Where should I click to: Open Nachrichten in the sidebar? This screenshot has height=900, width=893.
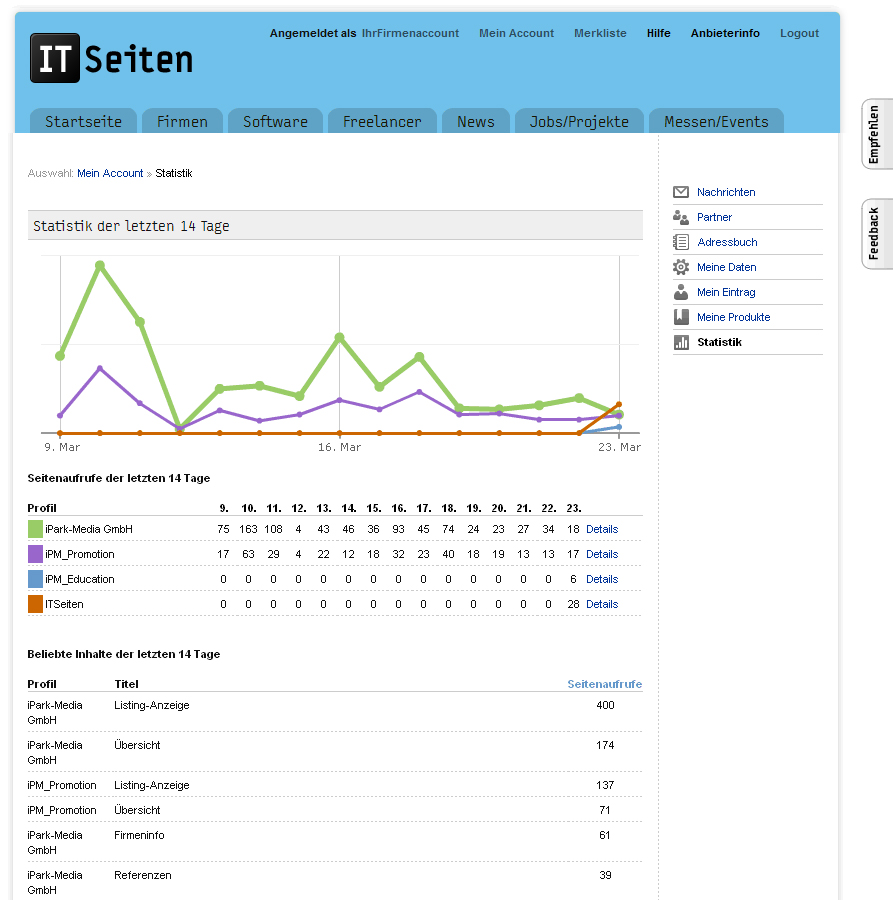(726, 192)
